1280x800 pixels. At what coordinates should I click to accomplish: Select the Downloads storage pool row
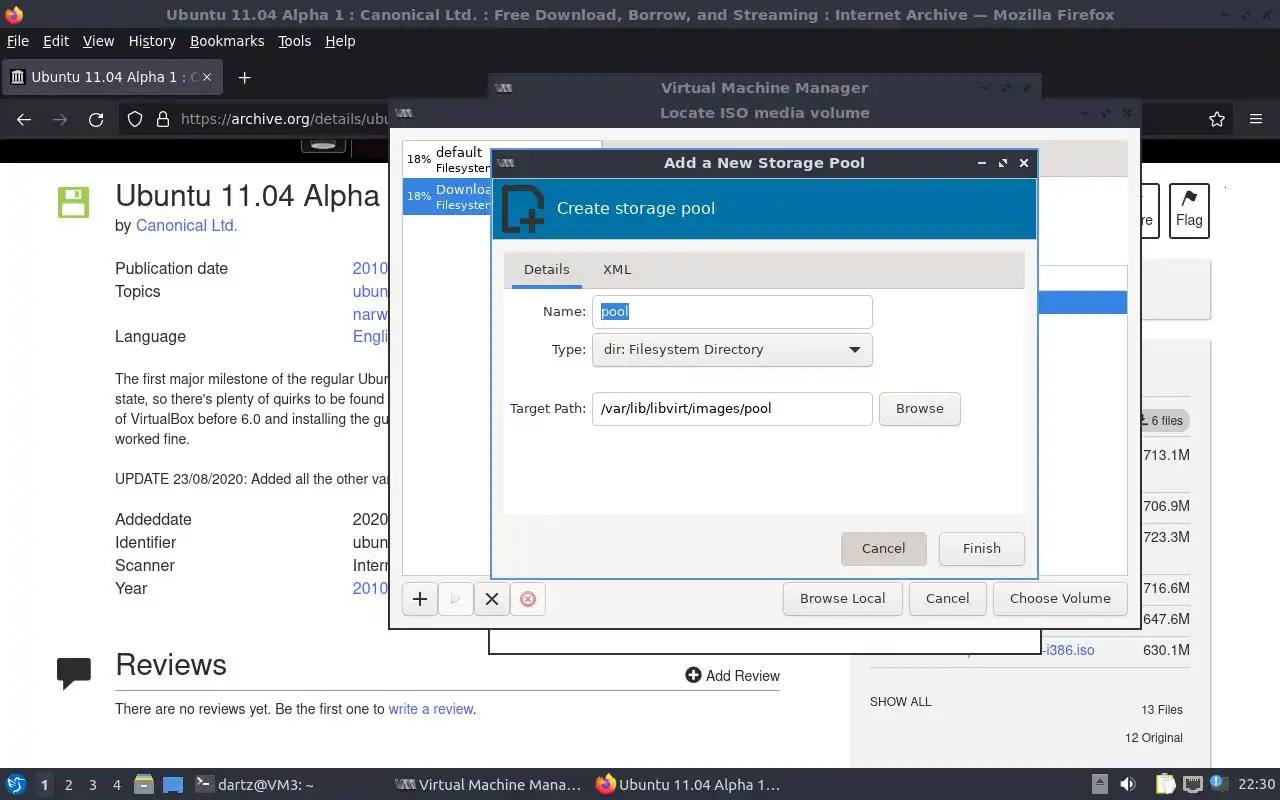point(448,196)
